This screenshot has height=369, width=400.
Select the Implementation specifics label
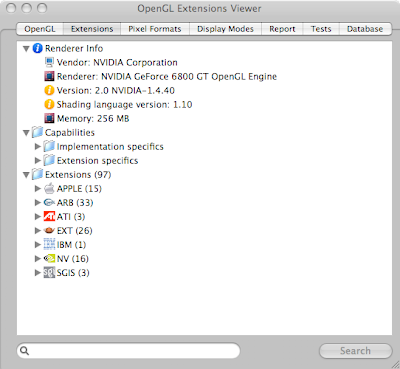[x=110, y=147]
